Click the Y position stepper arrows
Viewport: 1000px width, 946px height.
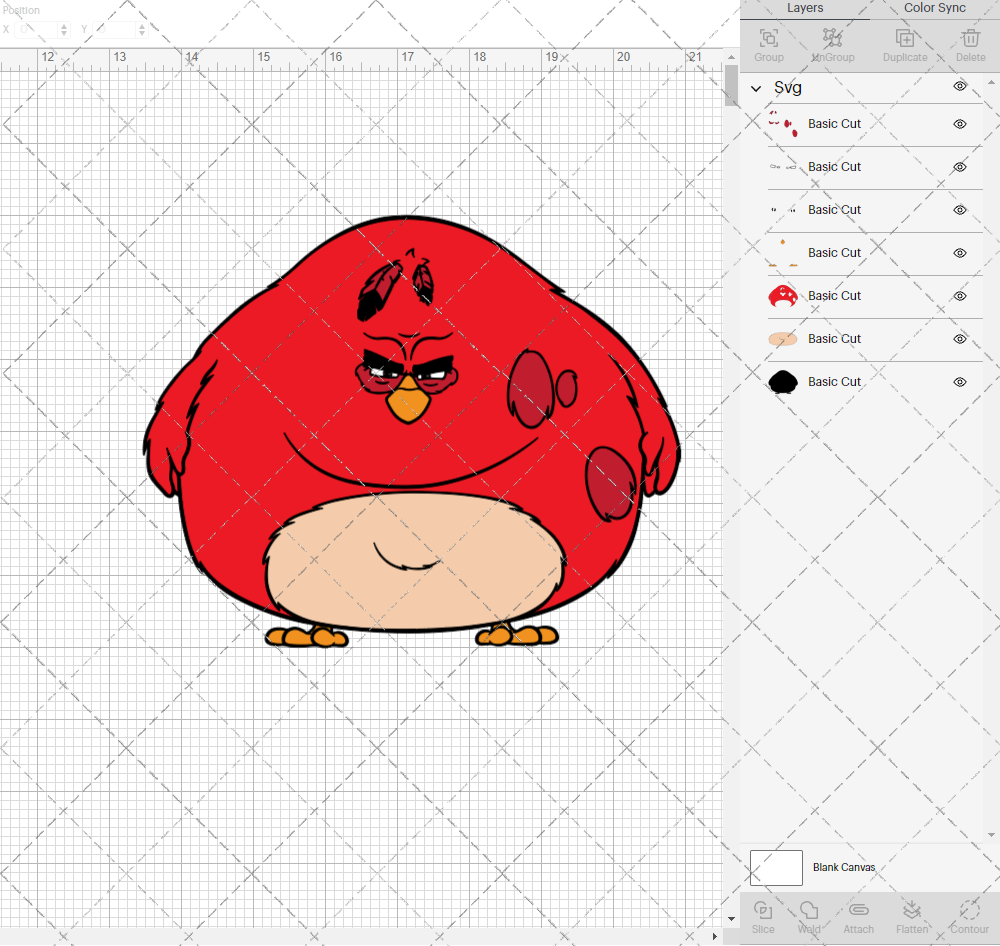[x=142, y=29]
